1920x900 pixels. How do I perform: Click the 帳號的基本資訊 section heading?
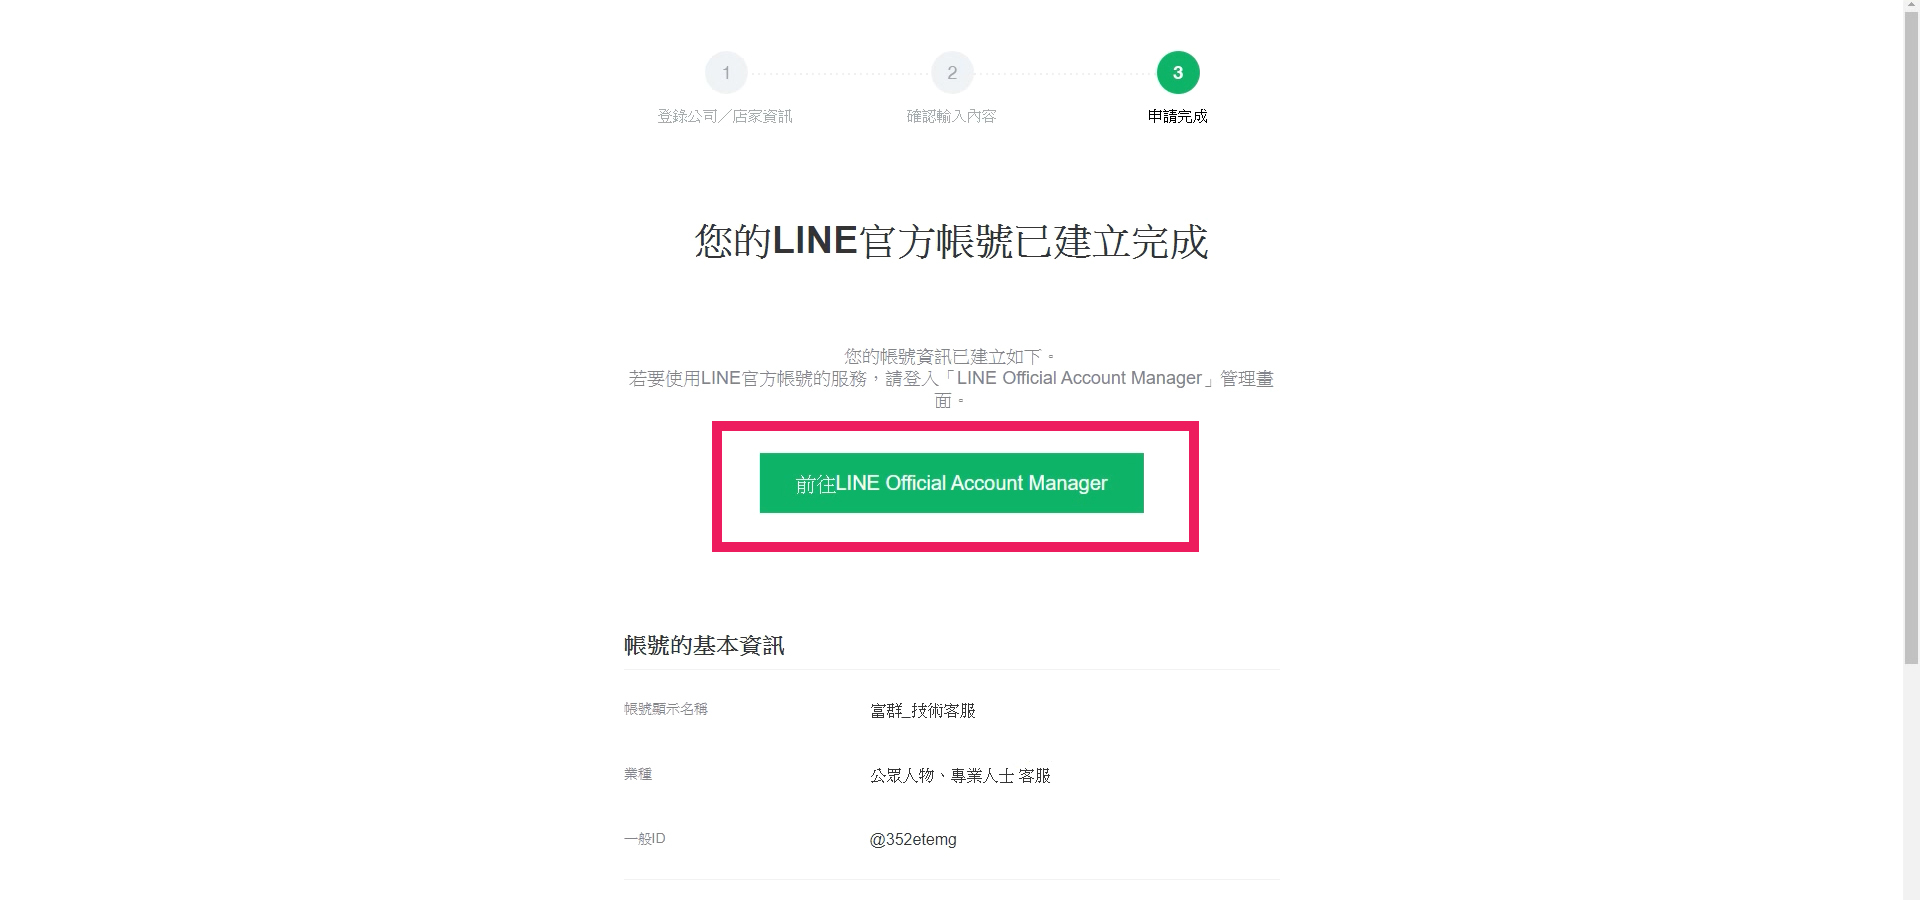point(704,645)
